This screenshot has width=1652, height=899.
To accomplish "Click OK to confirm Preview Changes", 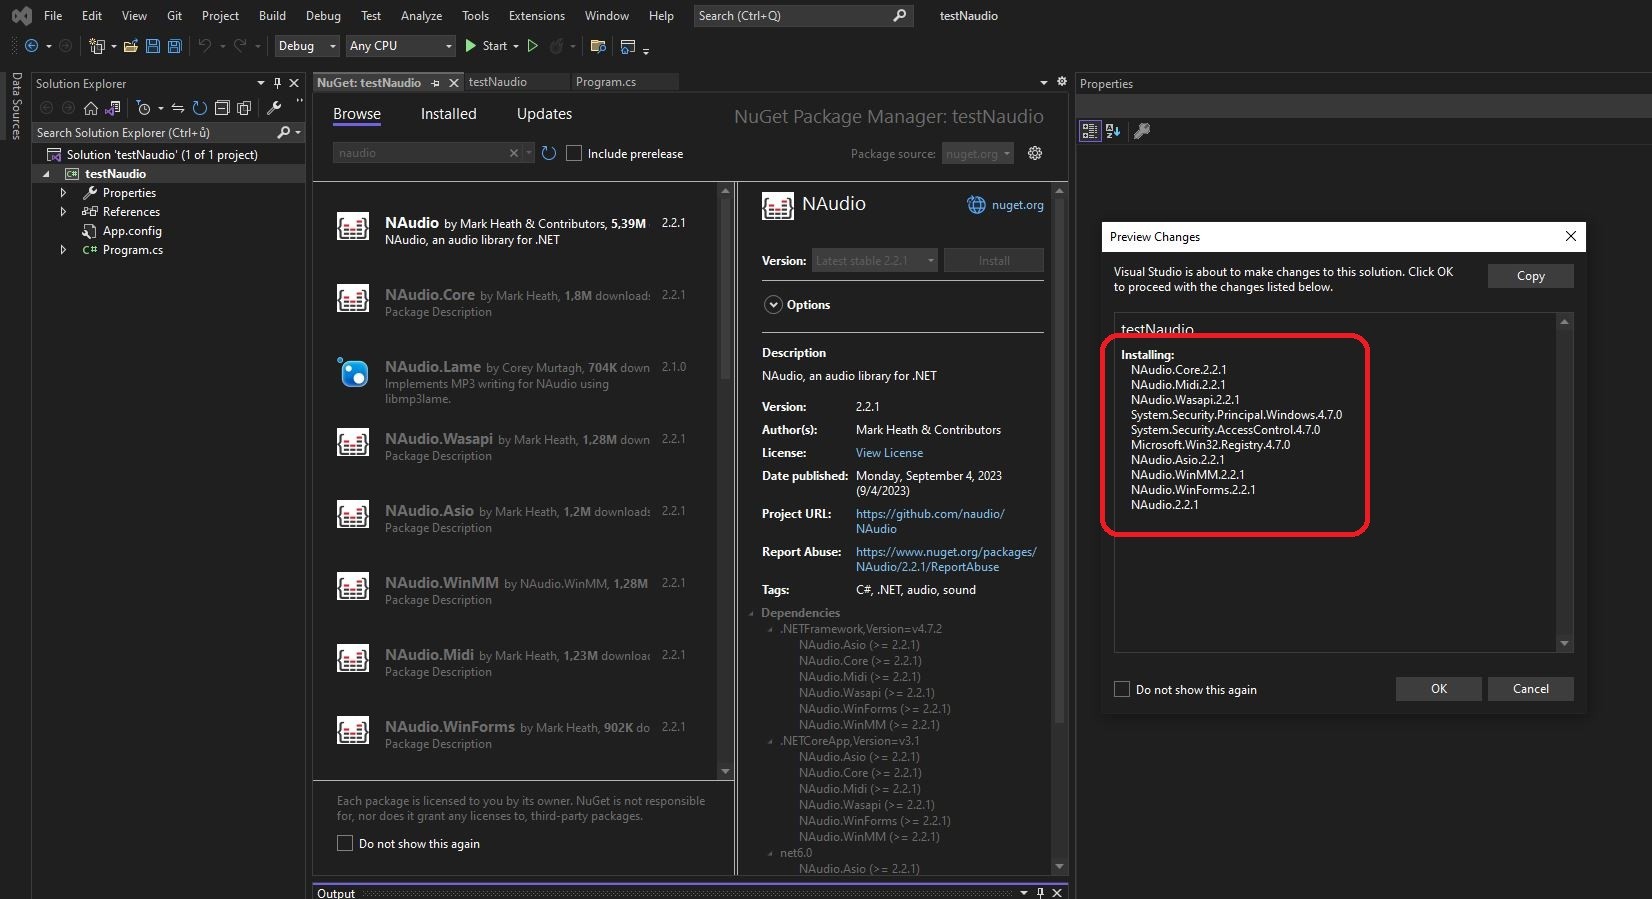I will pyautogui.click(x=1438, y=689).
